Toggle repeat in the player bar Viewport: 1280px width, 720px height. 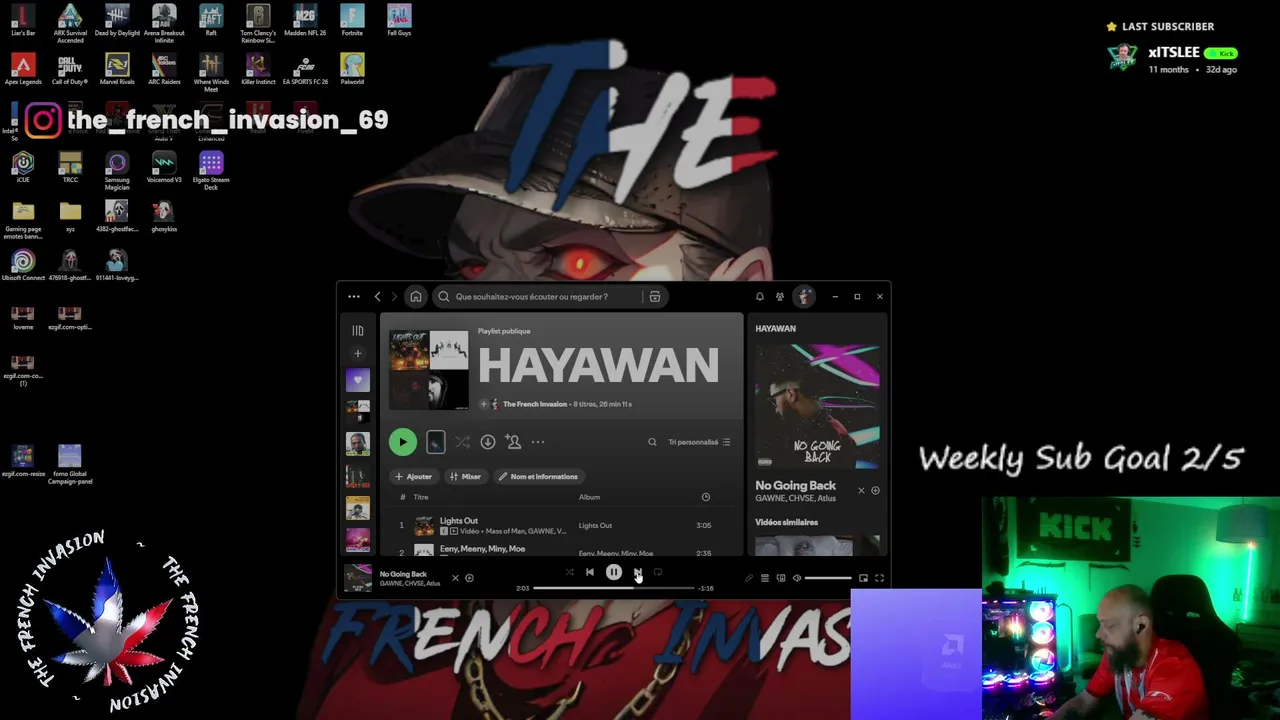tap(658, 572)
